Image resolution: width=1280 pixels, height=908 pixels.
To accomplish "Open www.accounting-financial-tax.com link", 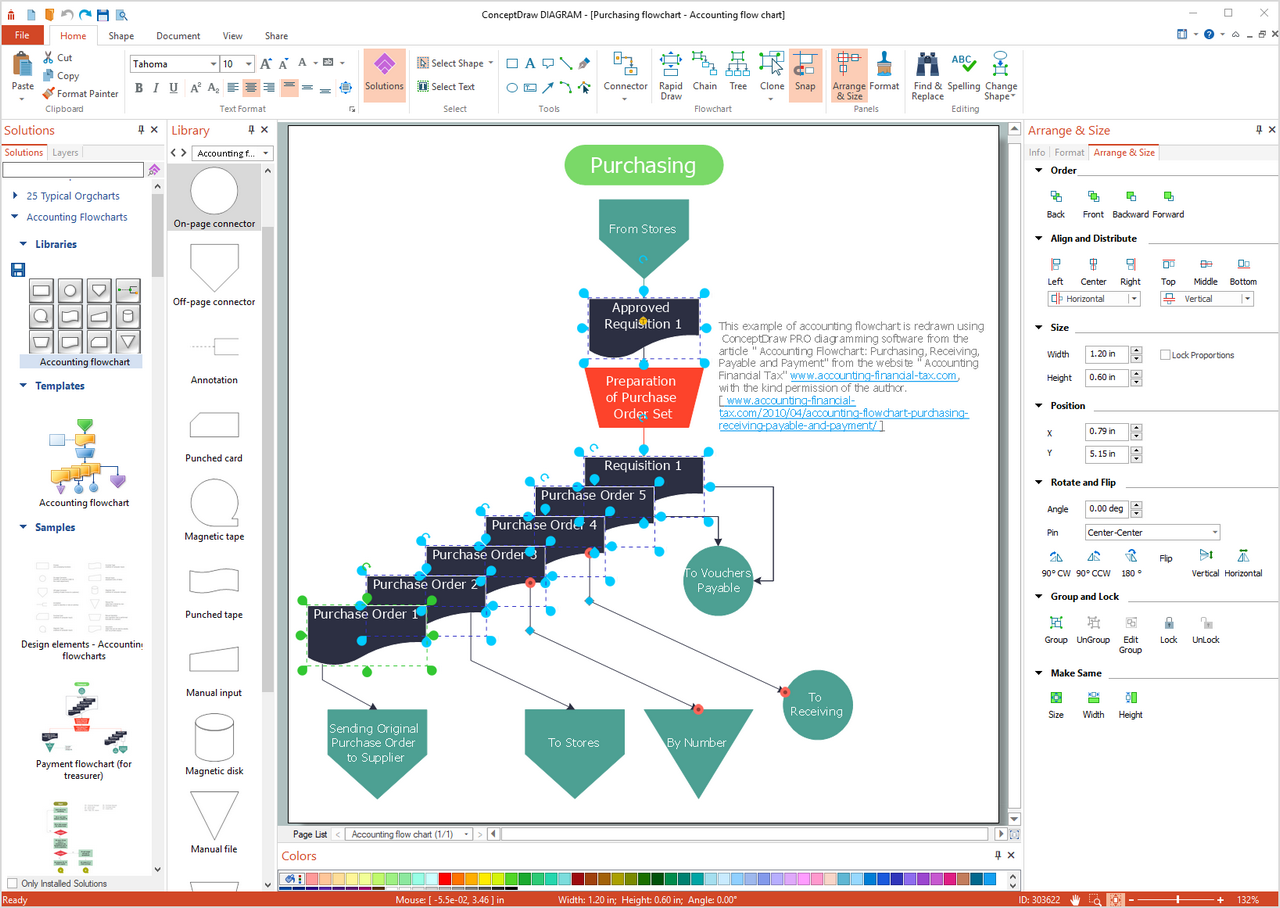I will (873, 376).
